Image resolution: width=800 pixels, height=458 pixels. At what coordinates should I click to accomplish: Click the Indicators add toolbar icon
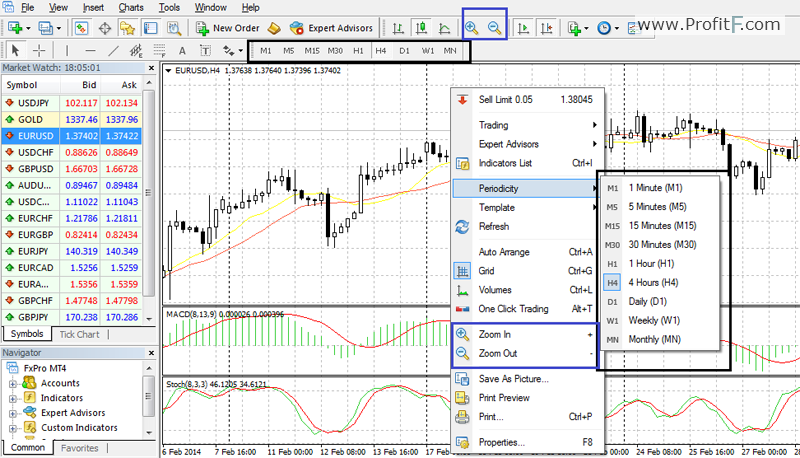(x=574, y=28)
